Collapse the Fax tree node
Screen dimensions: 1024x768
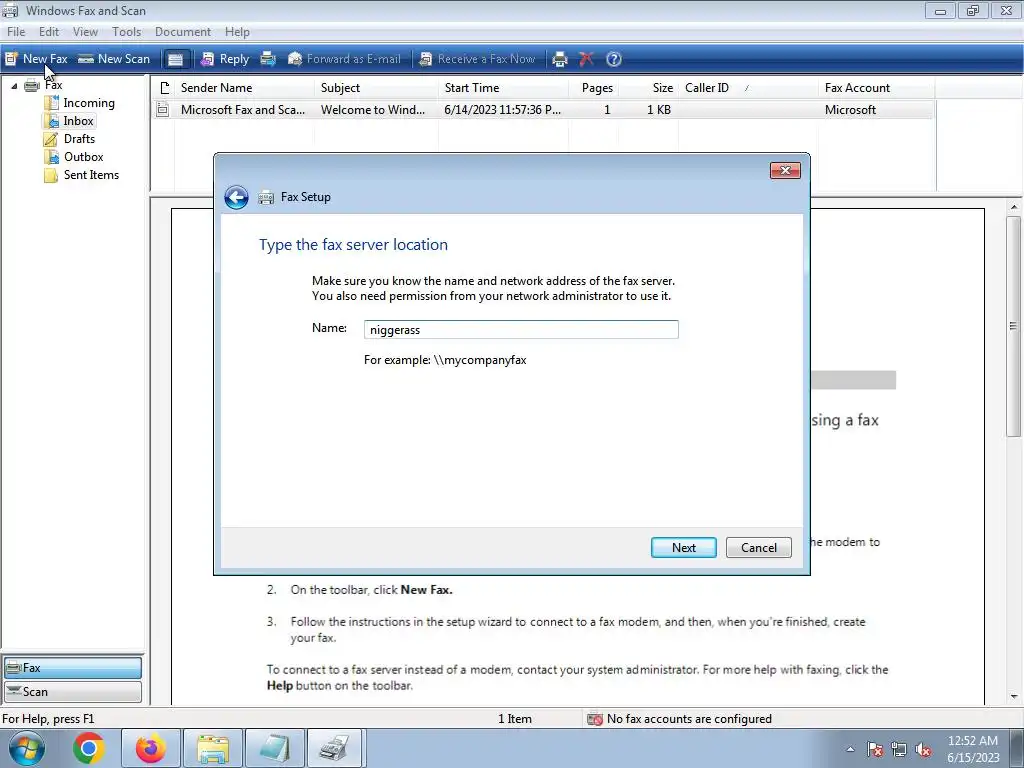point(14,86)
